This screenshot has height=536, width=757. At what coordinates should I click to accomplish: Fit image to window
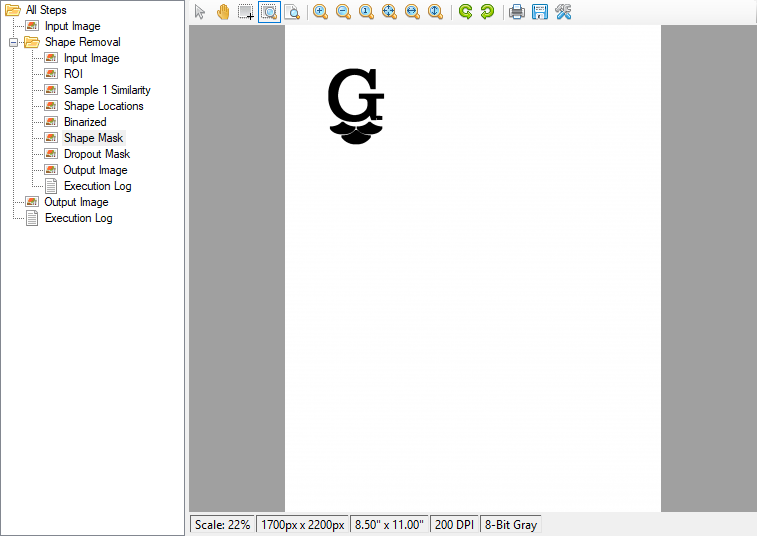[389, 12]
